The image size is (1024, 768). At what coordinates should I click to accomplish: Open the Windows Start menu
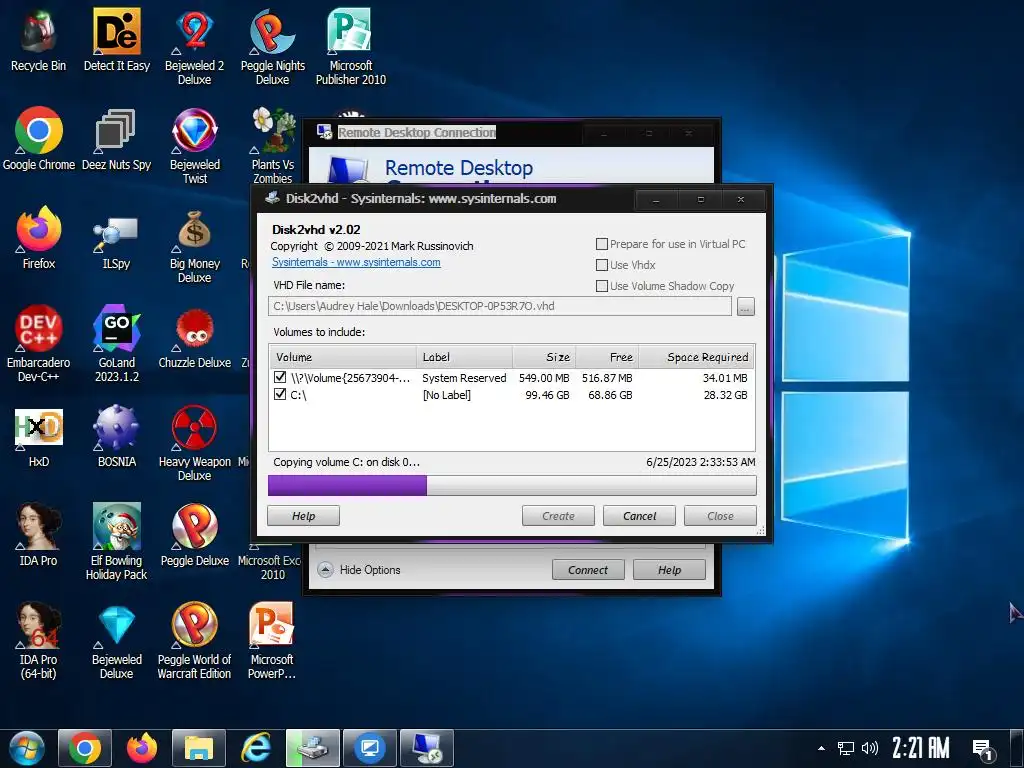click(26, 748)
